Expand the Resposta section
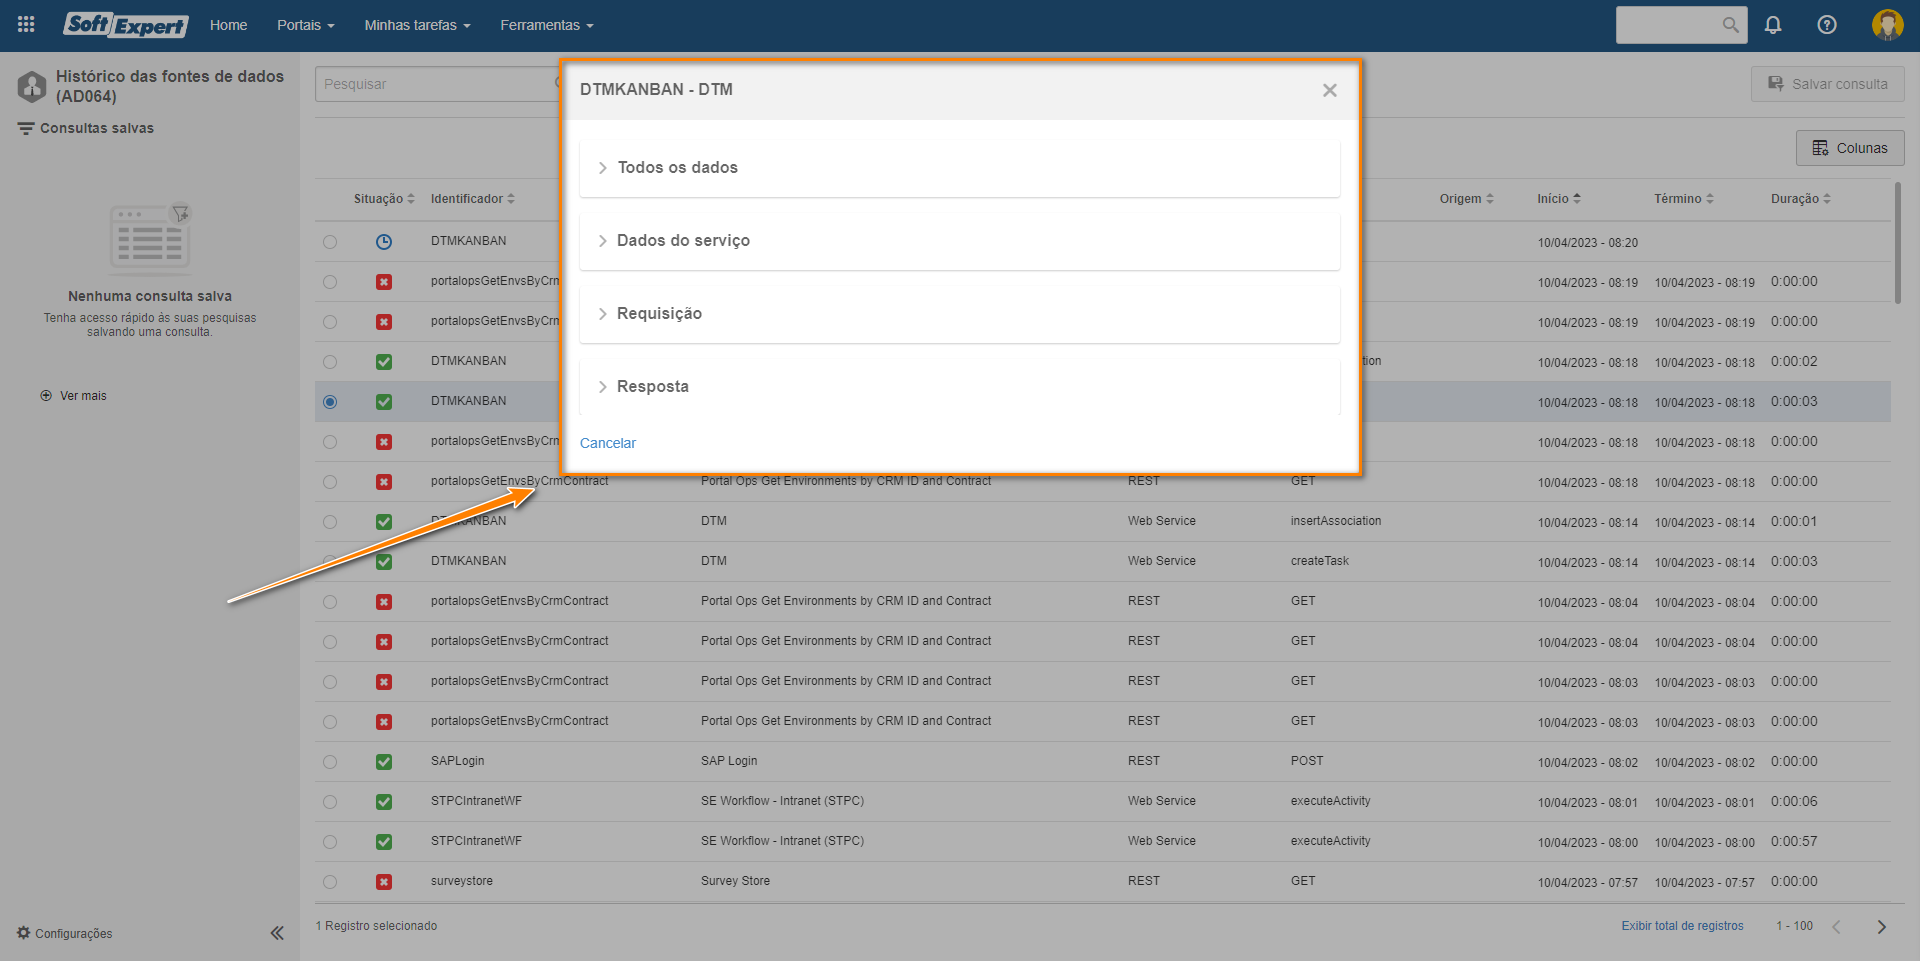Viewport: 1920px width, 961px height. 652,387
